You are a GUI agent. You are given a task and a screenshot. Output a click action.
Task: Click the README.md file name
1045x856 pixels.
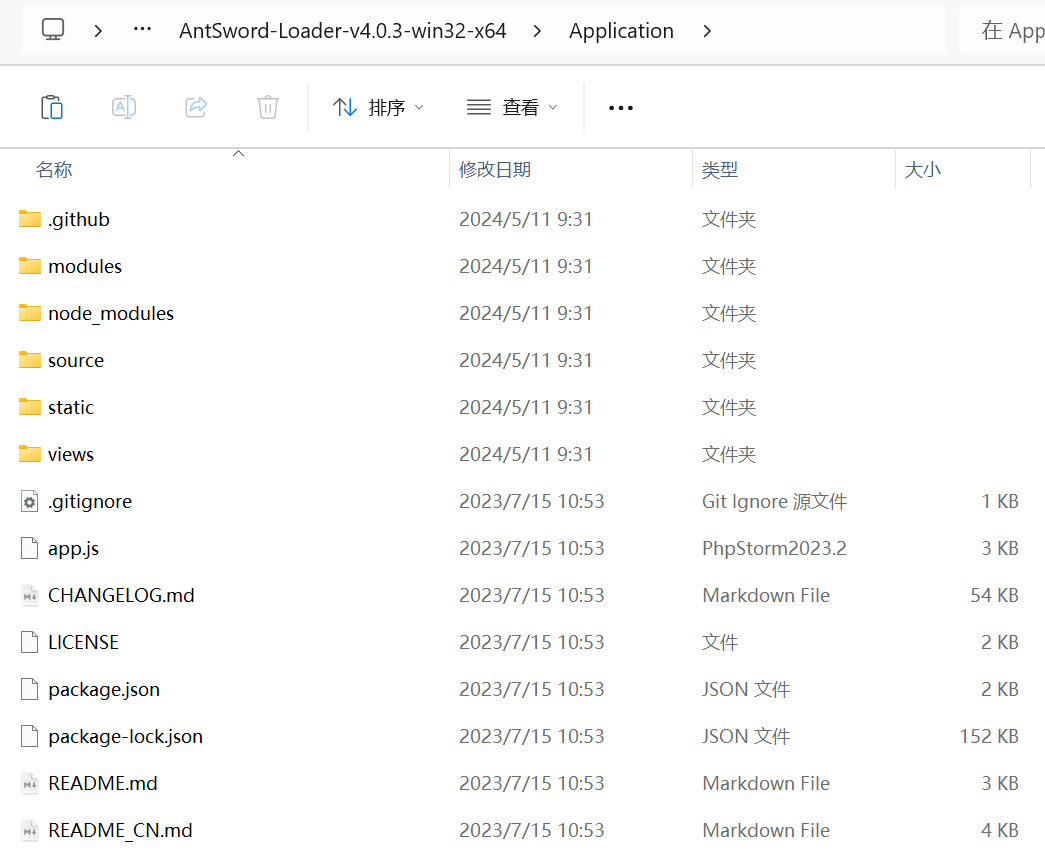(x=103, y=783)
